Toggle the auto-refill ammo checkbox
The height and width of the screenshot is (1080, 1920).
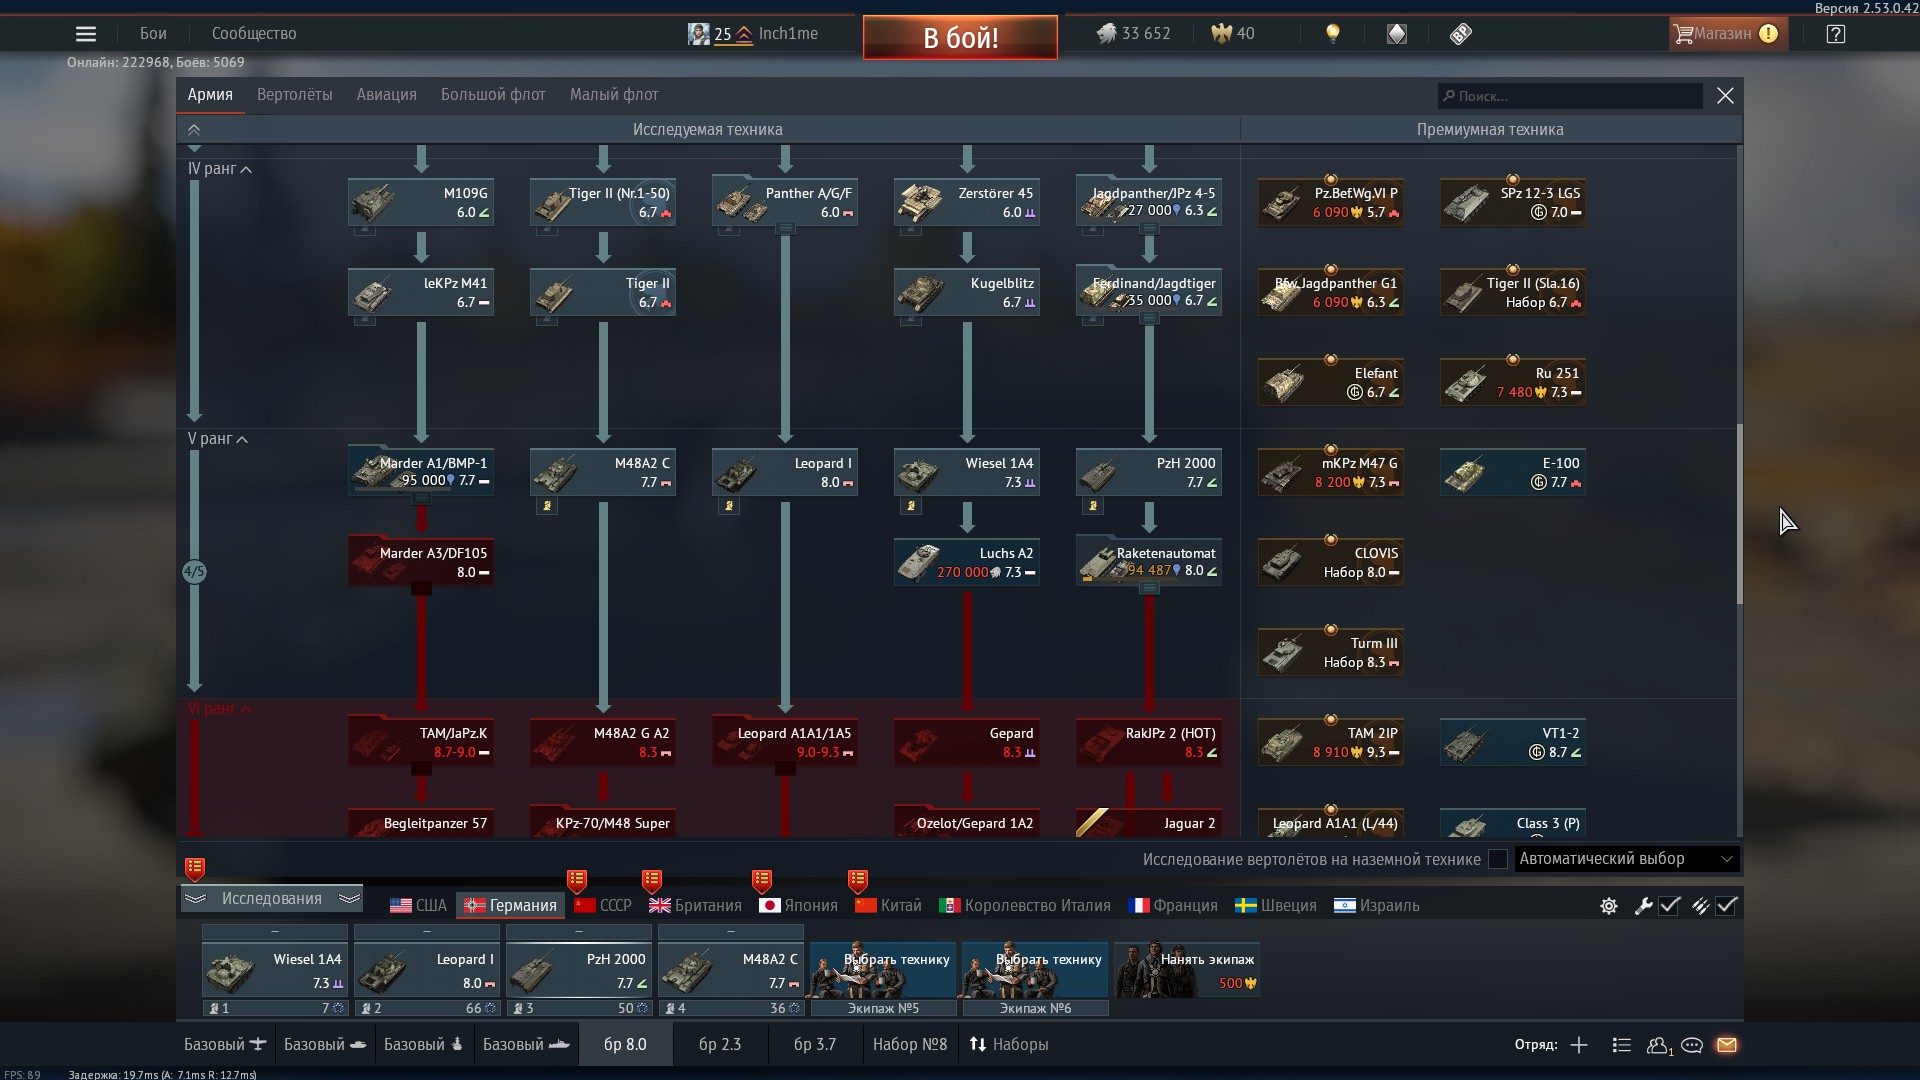pos(1726,906)
